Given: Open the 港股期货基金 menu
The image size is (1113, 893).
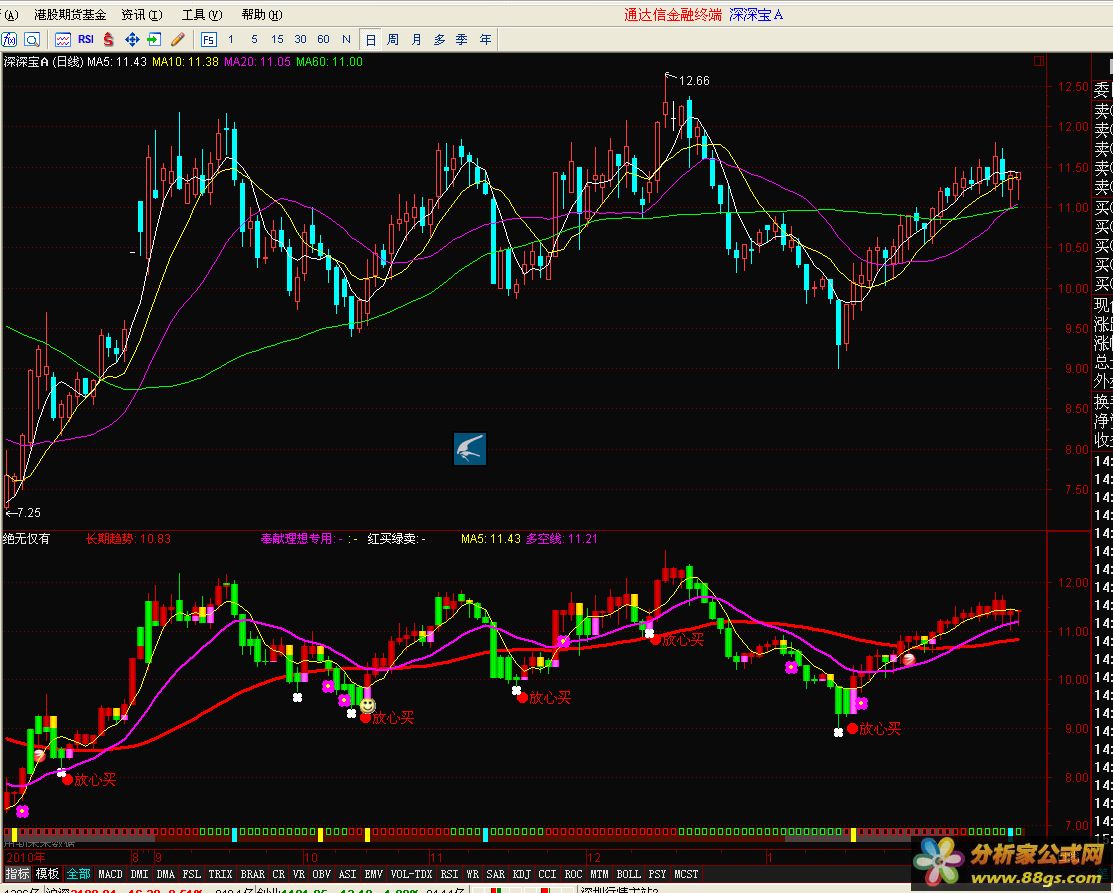Looking at the screenshot, I should coord(70,15).
